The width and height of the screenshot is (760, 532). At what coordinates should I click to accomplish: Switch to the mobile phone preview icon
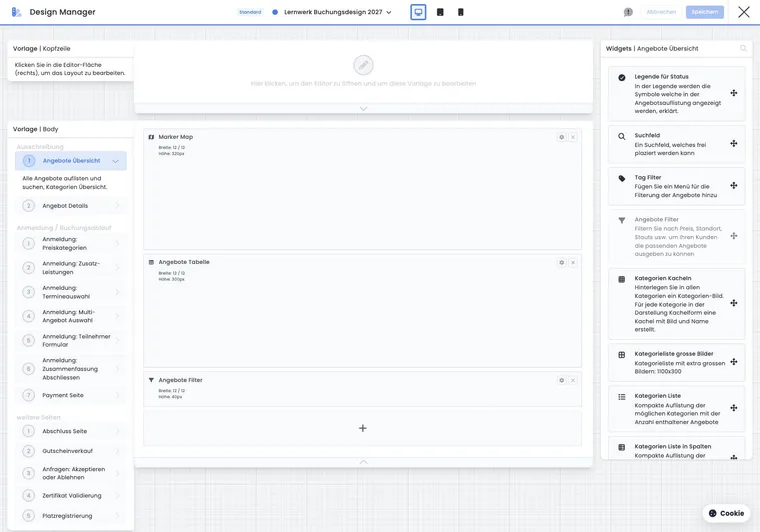(x=460, y=12)
